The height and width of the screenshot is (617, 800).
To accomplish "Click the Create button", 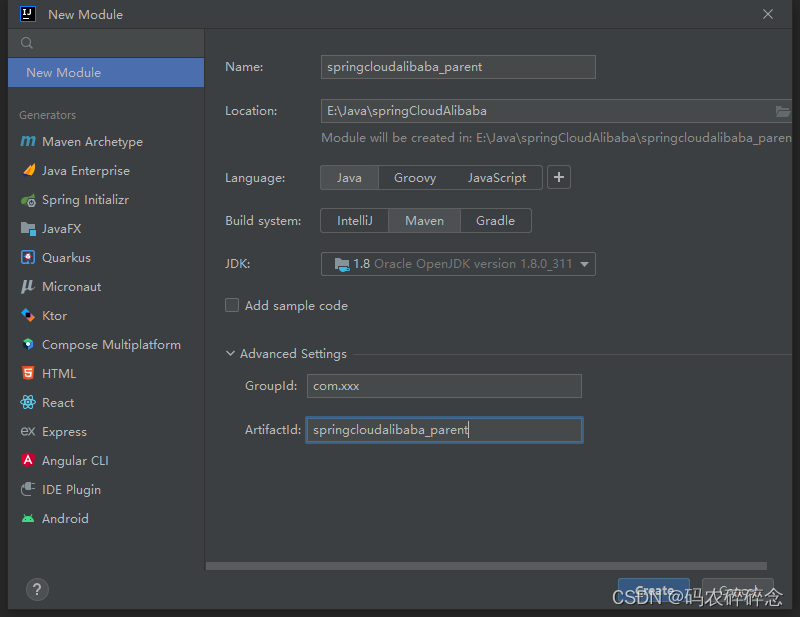I will point(654,590).
